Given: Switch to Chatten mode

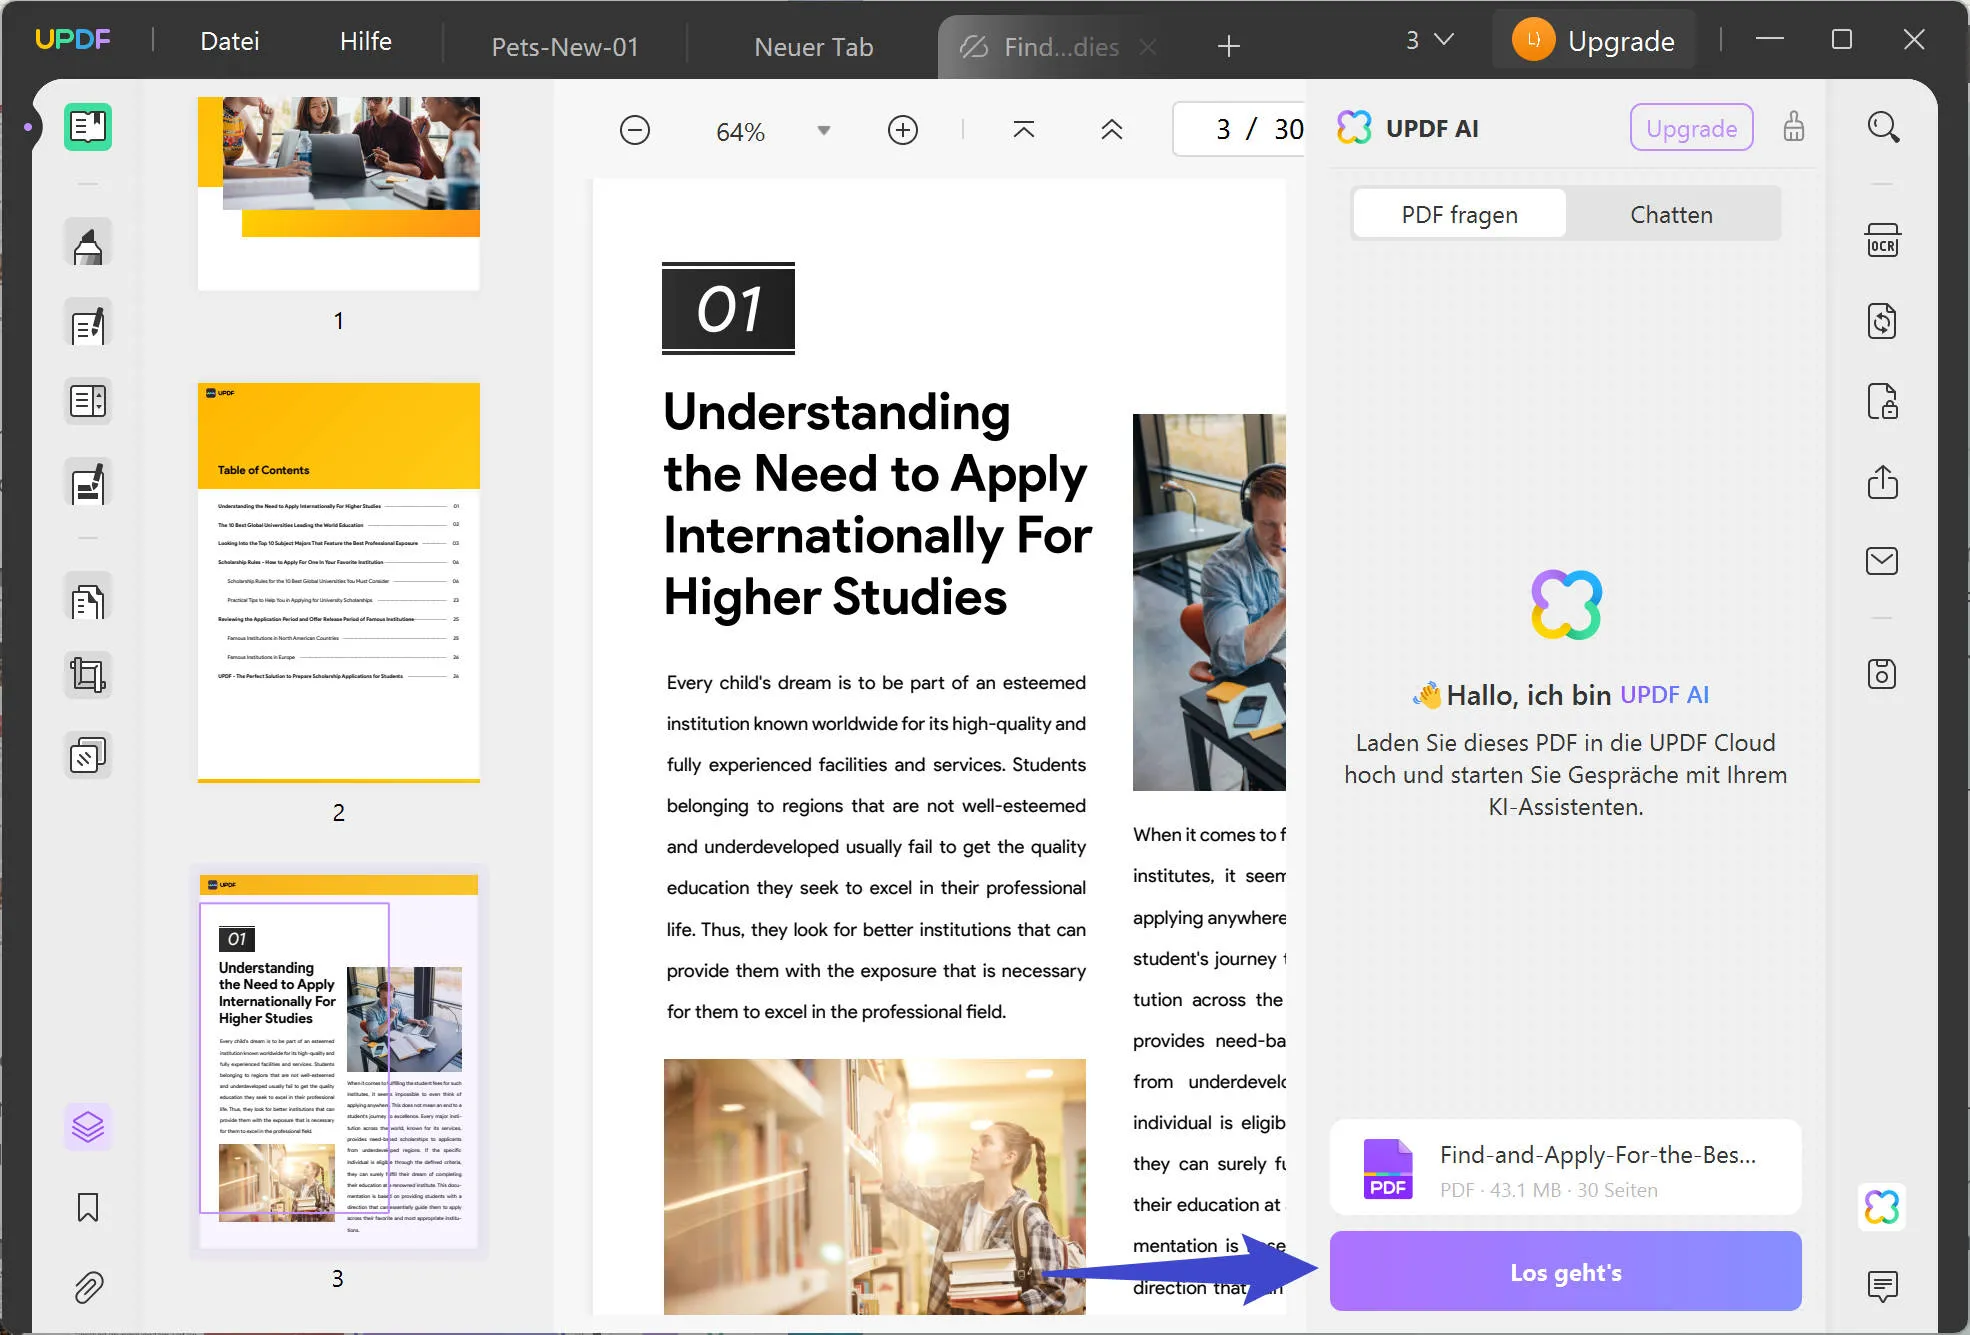Looking at the screenshot, I should coord(1671,215).
